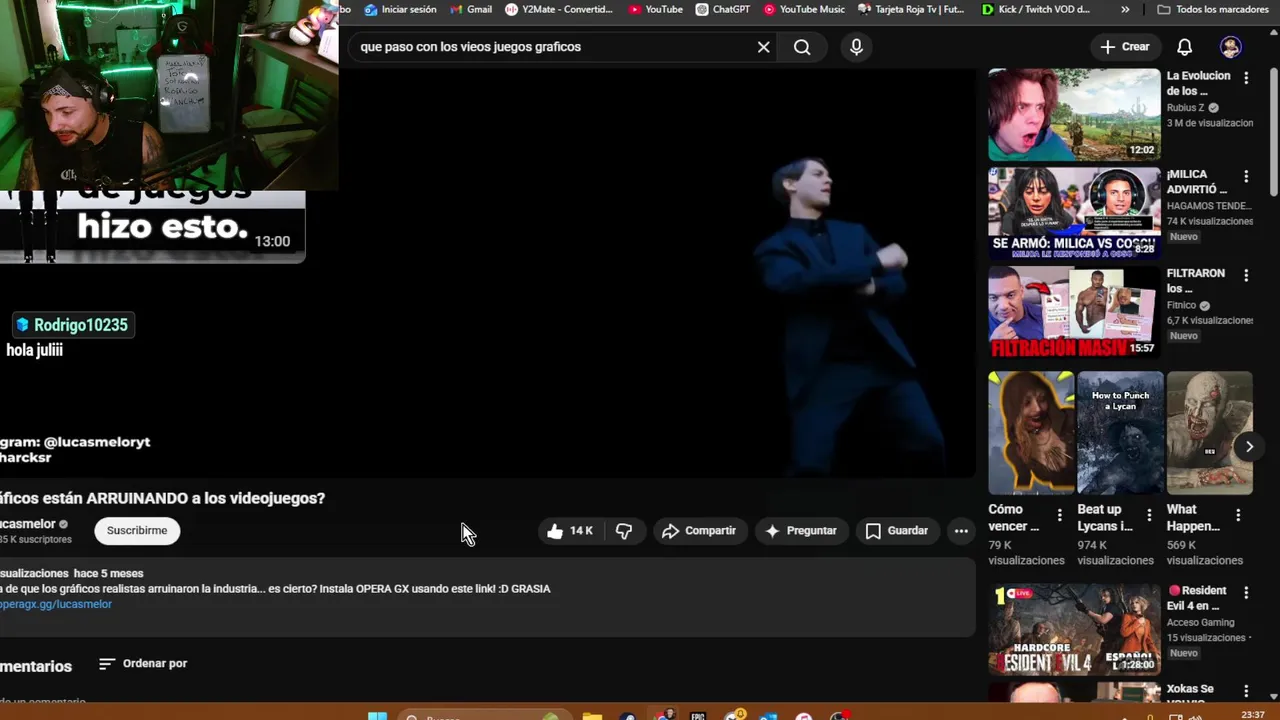Image resolution: width=1280 pixels, height=720 pixels.
Task: Click the FILTRARON los video title
Action: click(1196, 281)
